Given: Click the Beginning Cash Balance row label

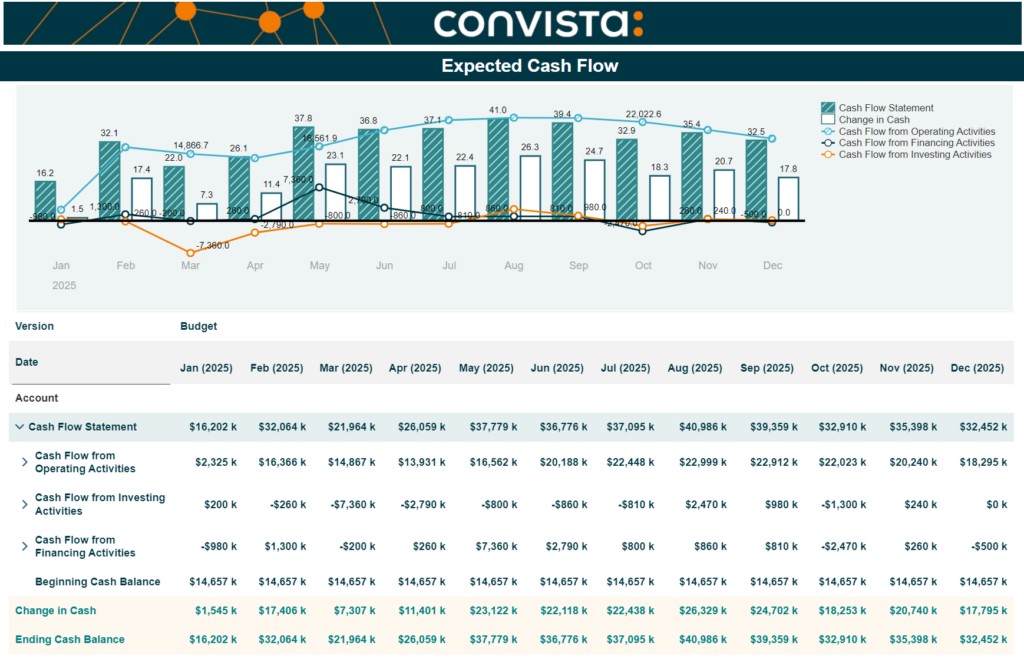Looking at the screenshot, I should click(98, 582).
